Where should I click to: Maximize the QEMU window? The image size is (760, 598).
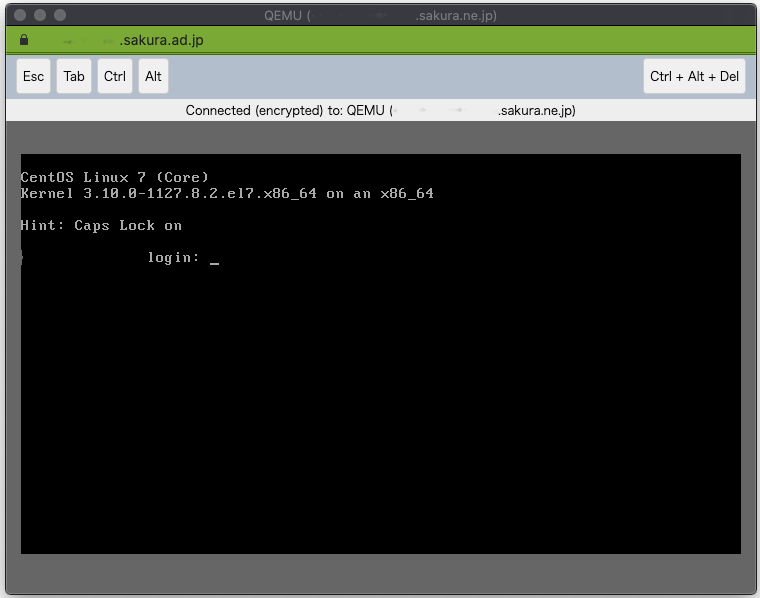pyautogui.click(x=60, y=15)
